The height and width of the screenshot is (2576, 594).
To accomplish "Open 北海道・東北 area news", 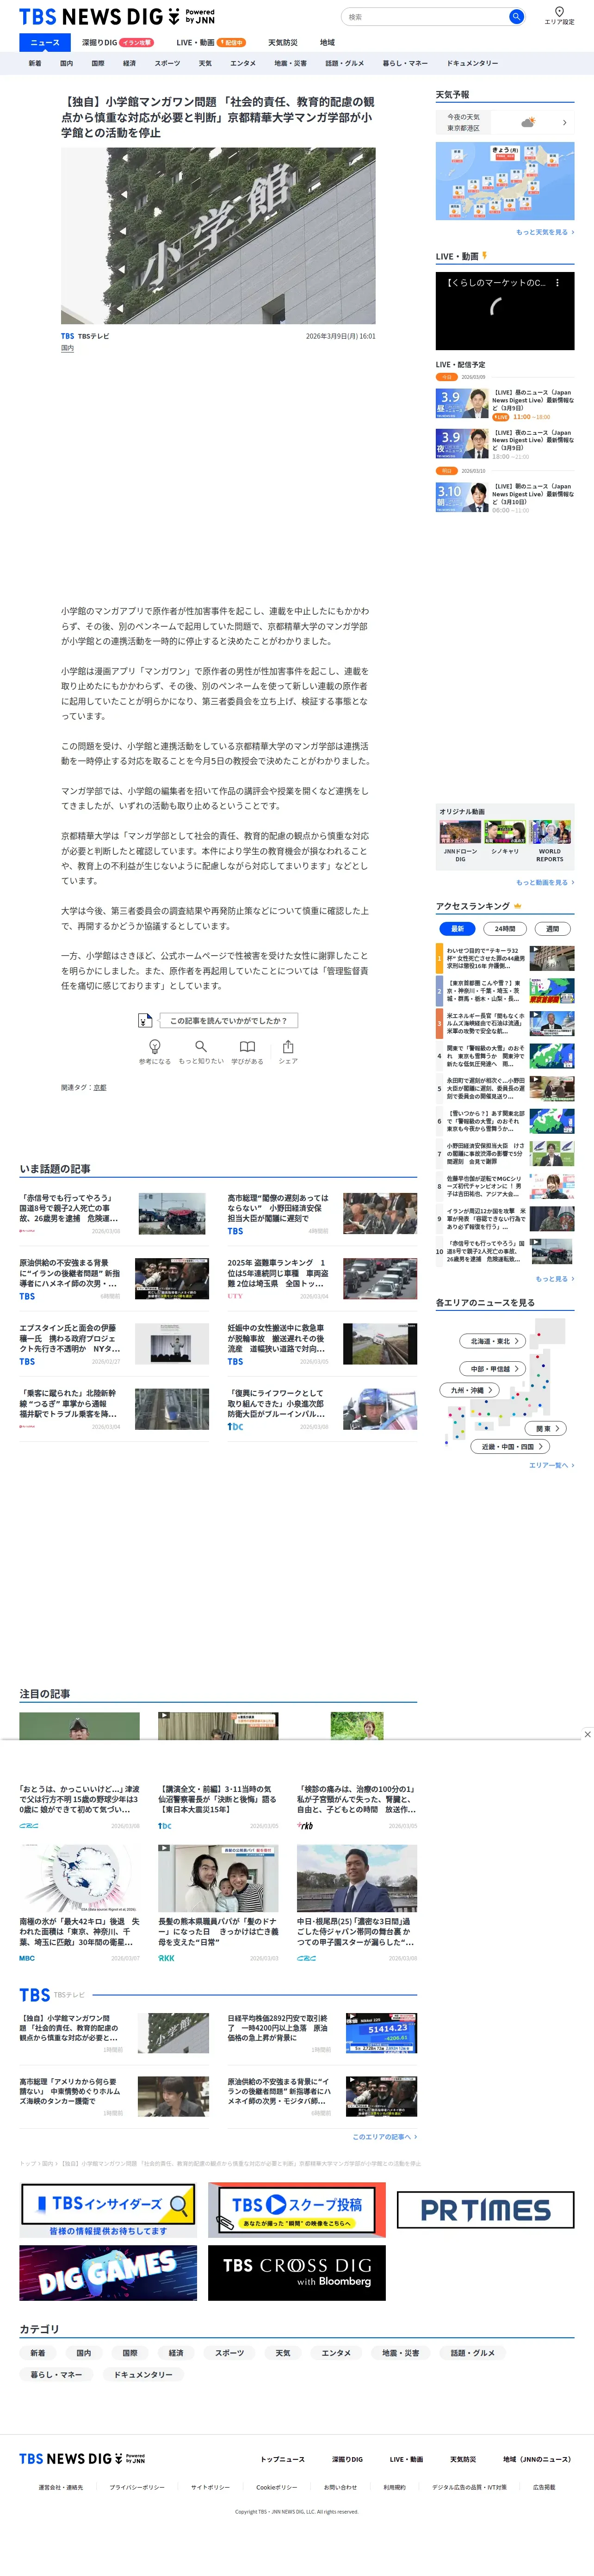I will click(492, 1341).
